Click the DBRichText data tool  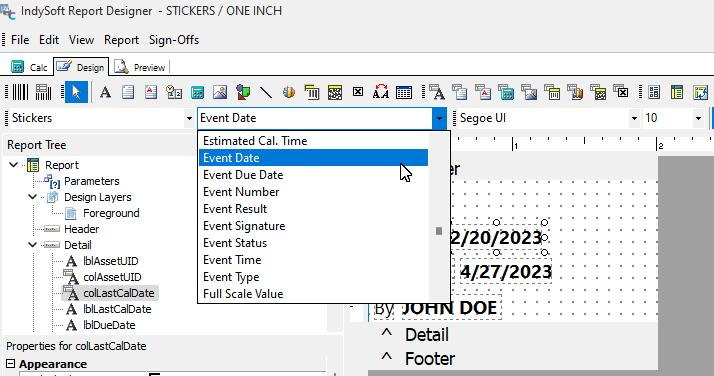pyautogui.click(x=483, y=92)
